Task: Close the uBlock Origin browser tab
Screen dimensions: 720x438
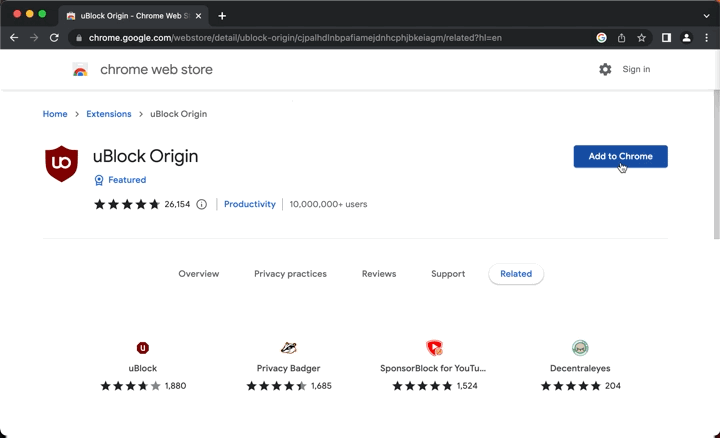Action: 198,16
